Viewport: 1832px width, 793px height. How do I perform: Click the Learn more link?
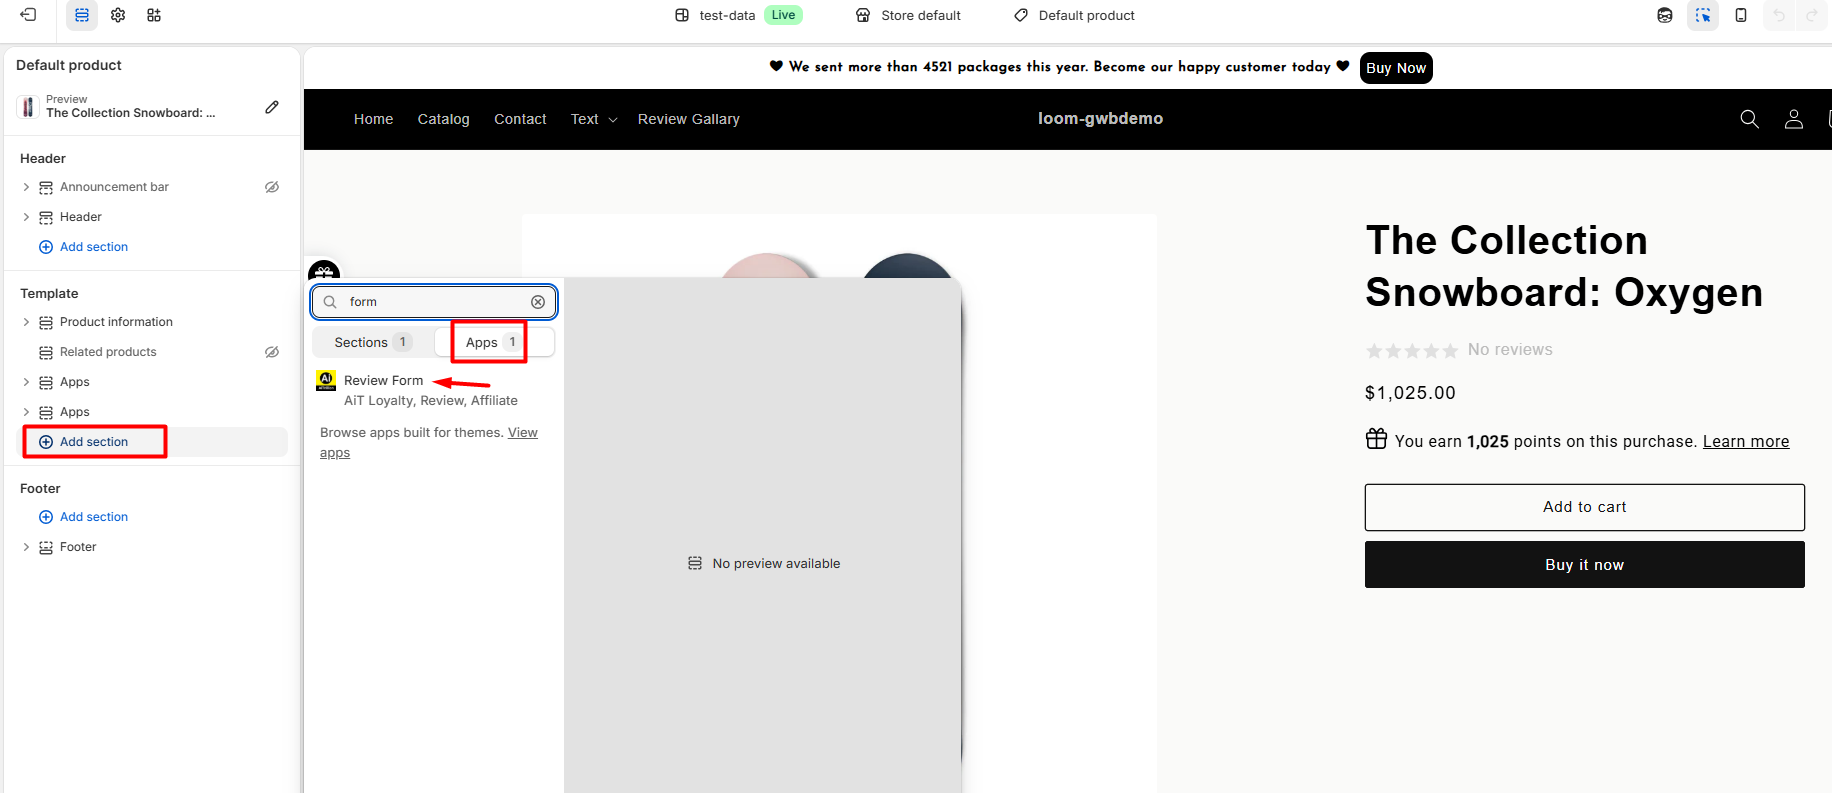click(1745, 441)
